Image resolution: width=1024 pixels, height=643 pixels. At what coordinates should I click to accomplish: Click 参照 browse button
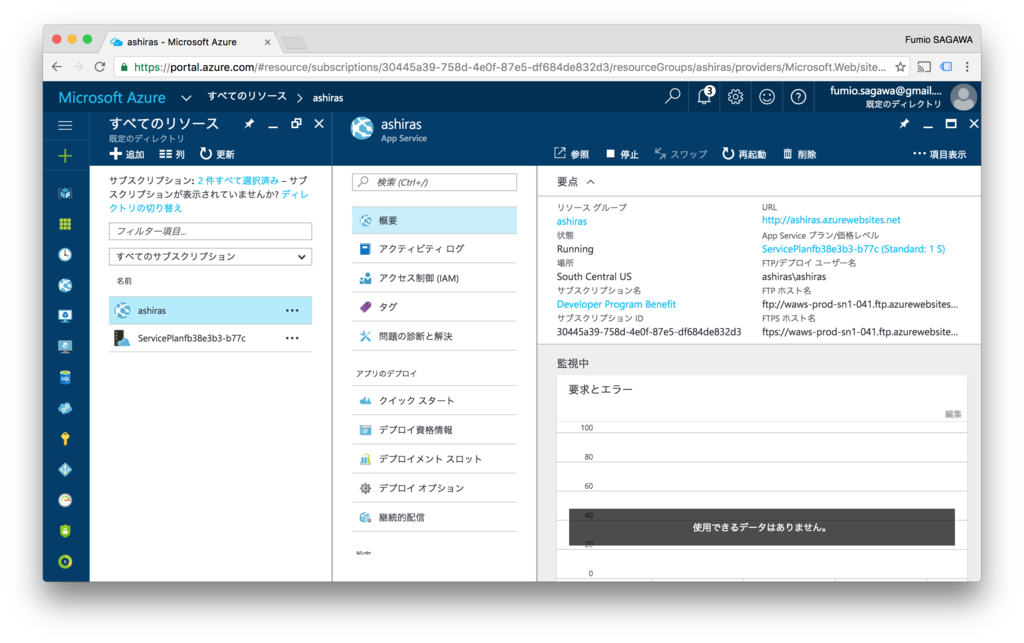(571, 154)
